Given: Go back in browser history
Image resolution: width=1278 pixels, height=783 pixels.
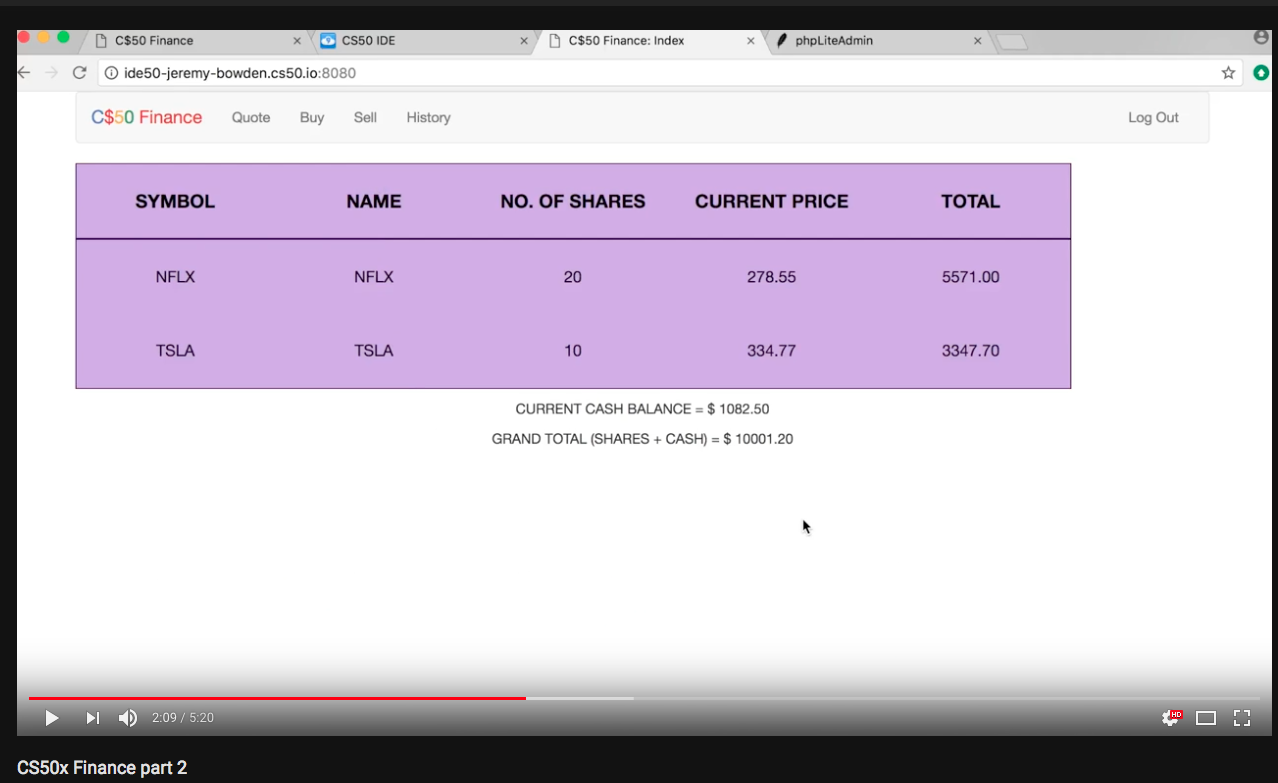Looking at the screenshot, I should point(24,73).
